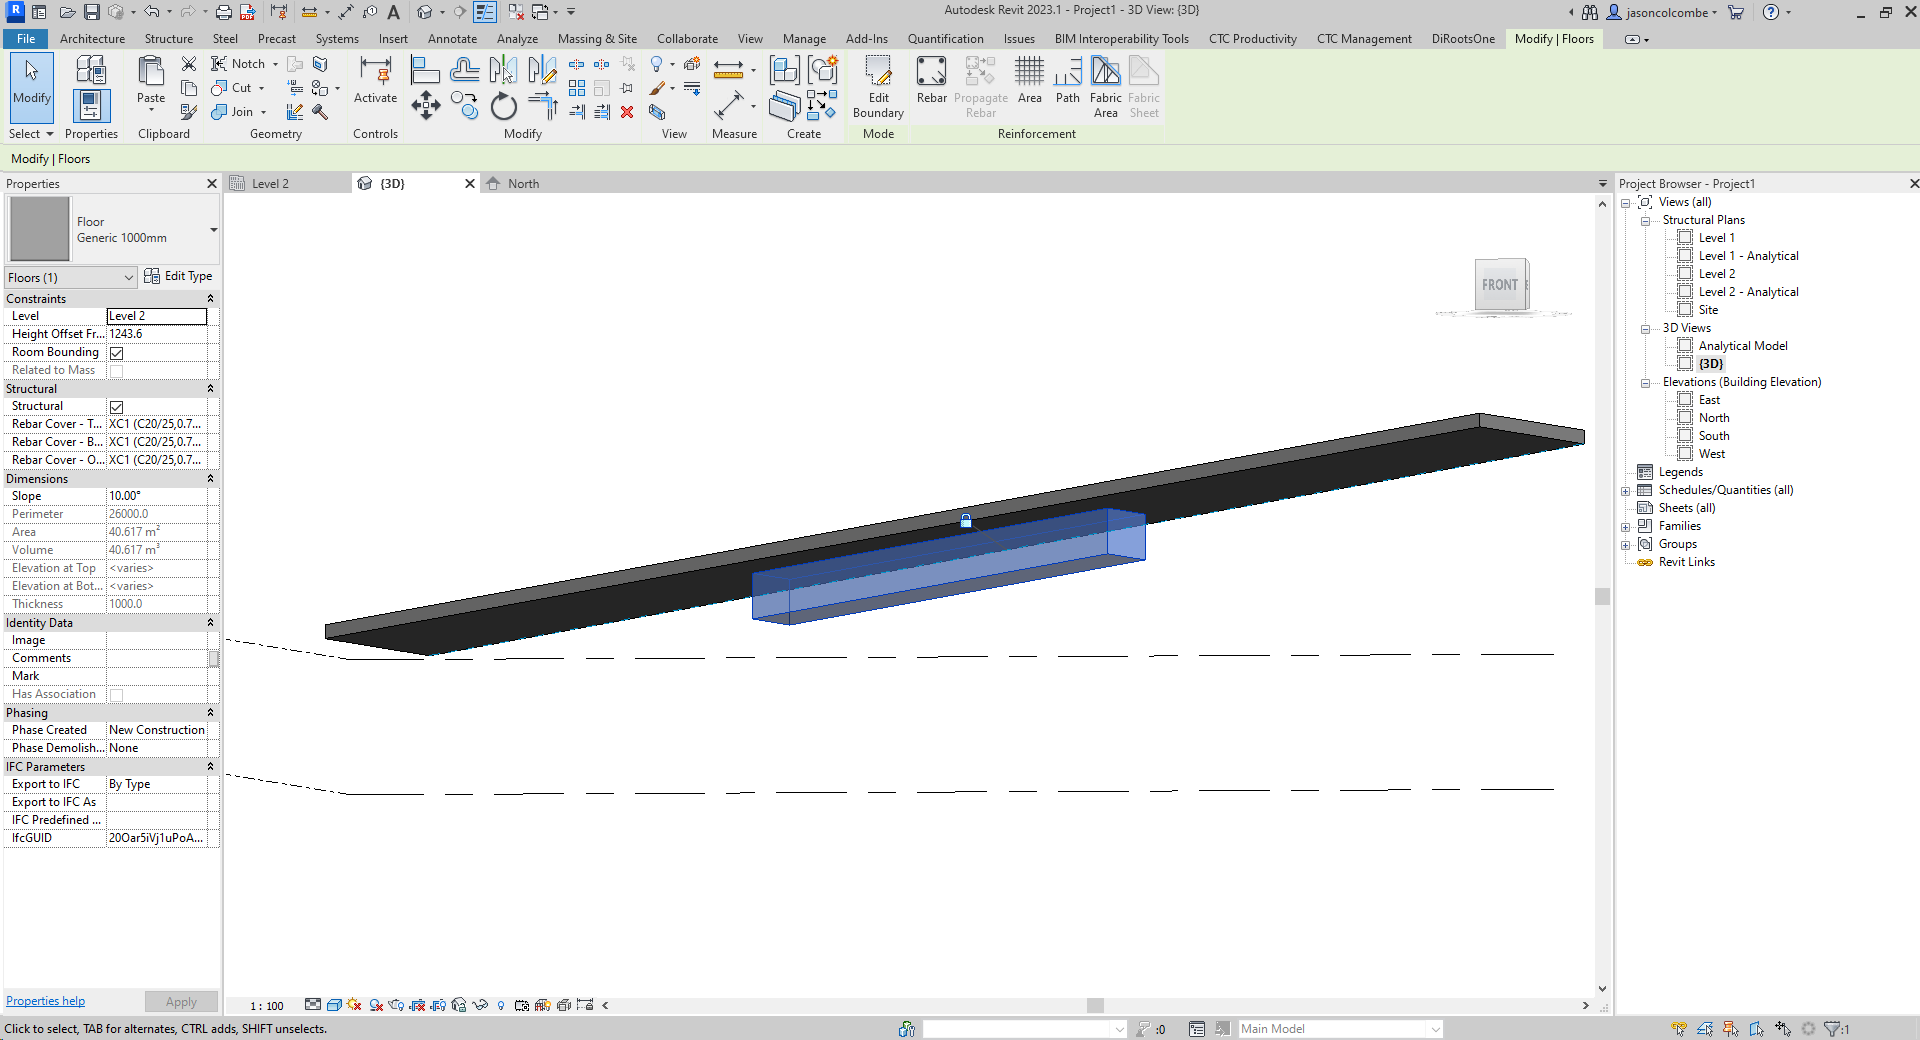
Task: Open the Properties help link
Action: click(44, 1000)
